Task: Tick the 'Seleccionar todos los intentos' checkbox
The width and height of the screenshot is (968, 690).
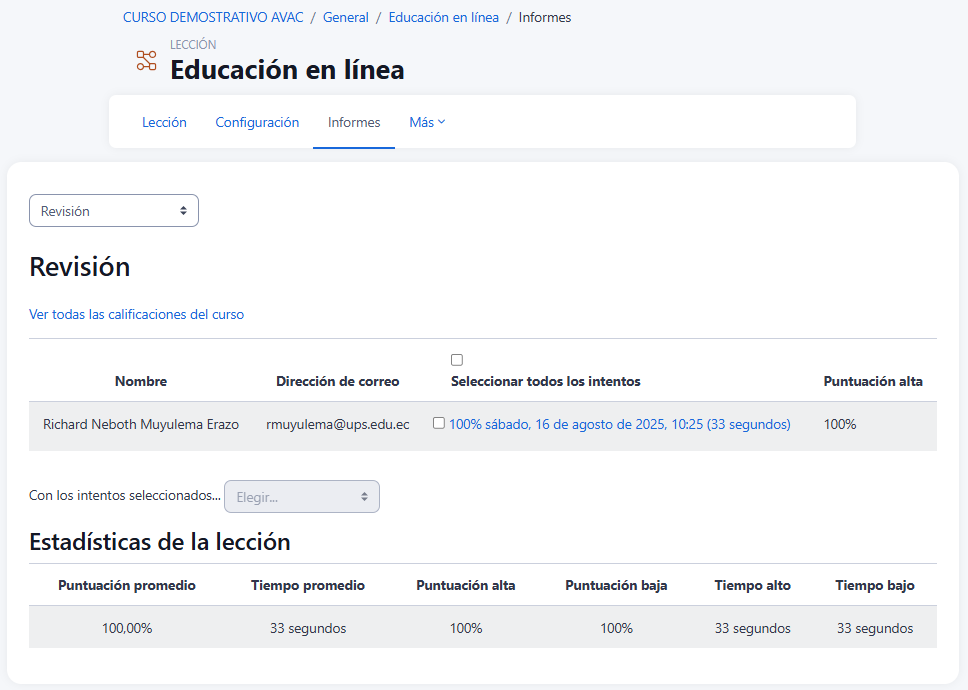Action: [x=457, y=360]
